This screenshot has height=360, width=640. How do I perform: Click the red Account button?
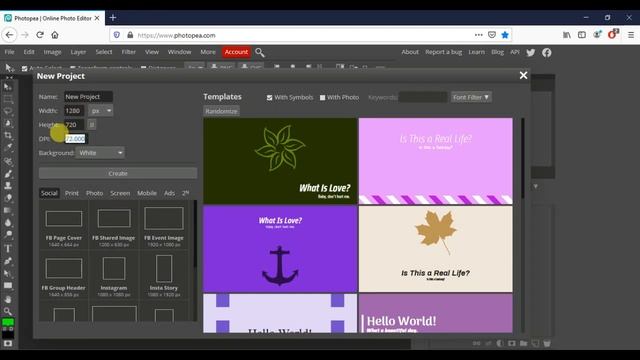click(x=236, y=52)
